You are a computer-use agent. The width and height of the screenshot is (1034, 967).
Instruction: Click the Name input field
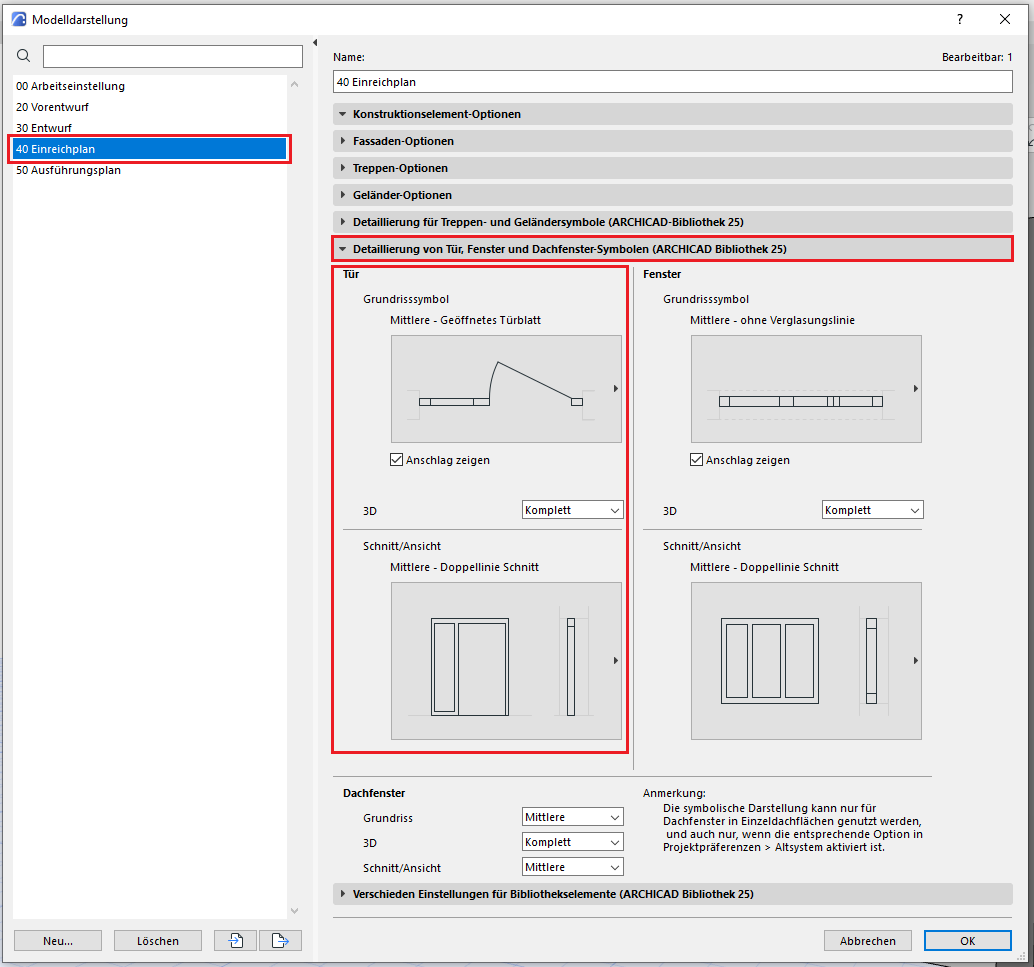[x=672, y=82]
